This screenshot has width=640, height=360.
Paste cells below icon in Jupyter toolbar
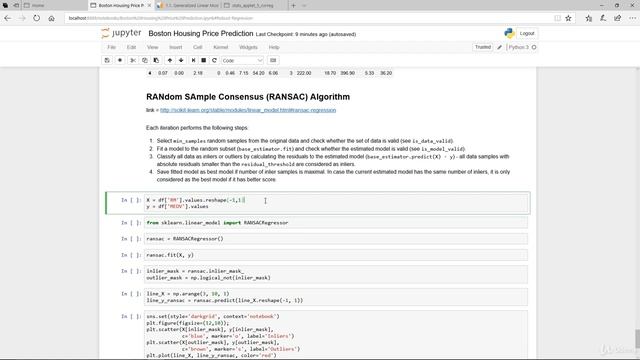point(156,60)
